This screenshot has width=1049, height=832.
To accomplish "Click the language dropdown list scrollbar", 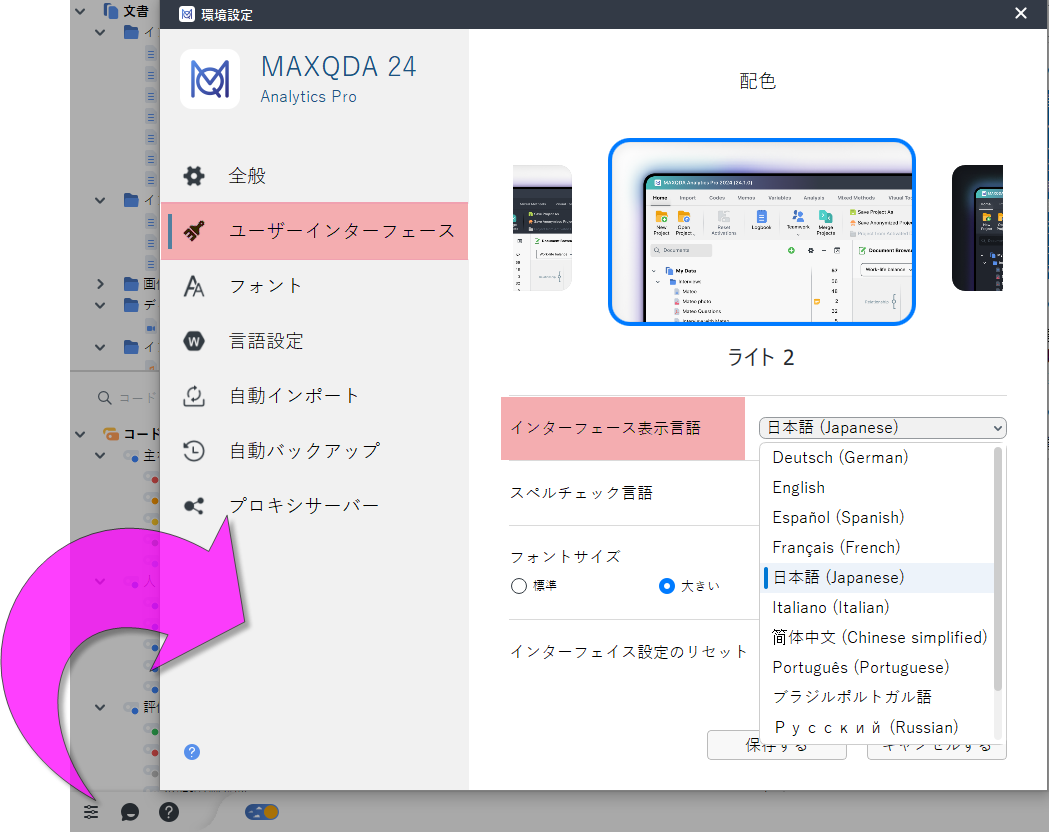I will (x=997, y=570).
